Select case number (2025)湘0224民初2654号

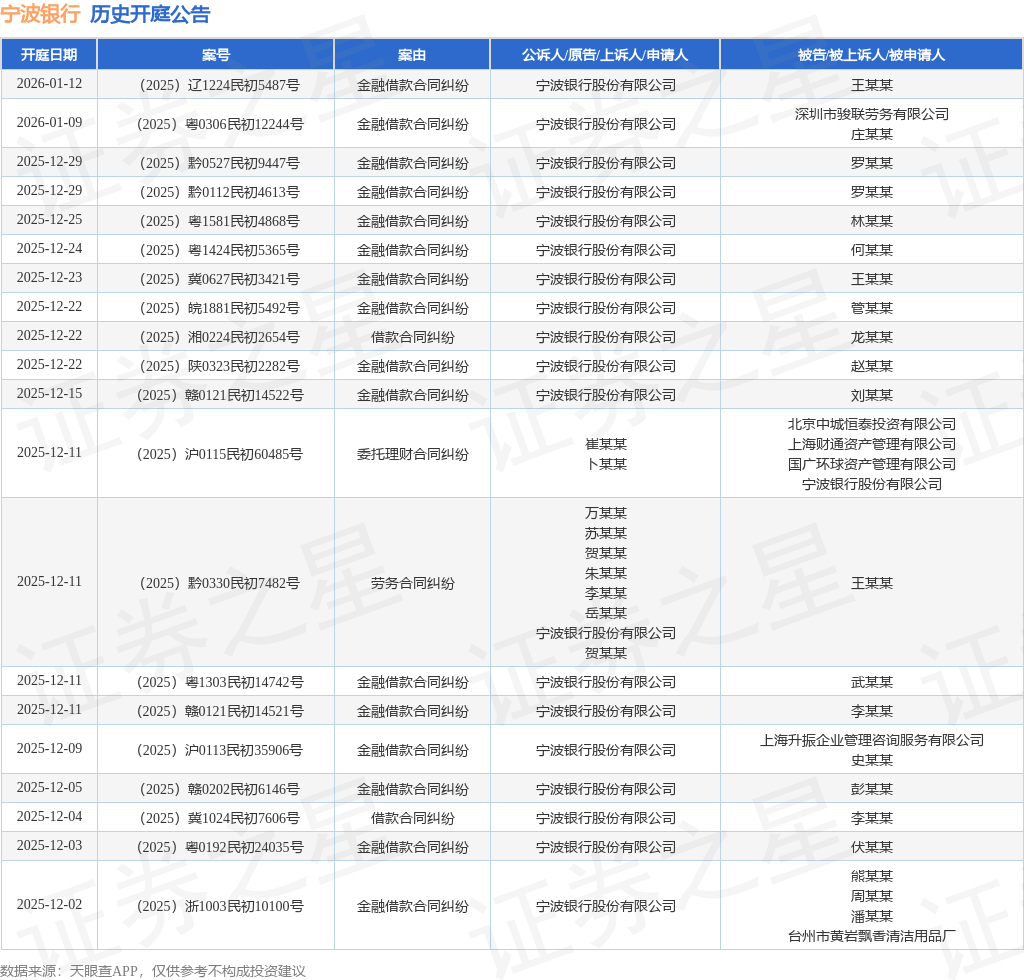[x=219, y=337]
